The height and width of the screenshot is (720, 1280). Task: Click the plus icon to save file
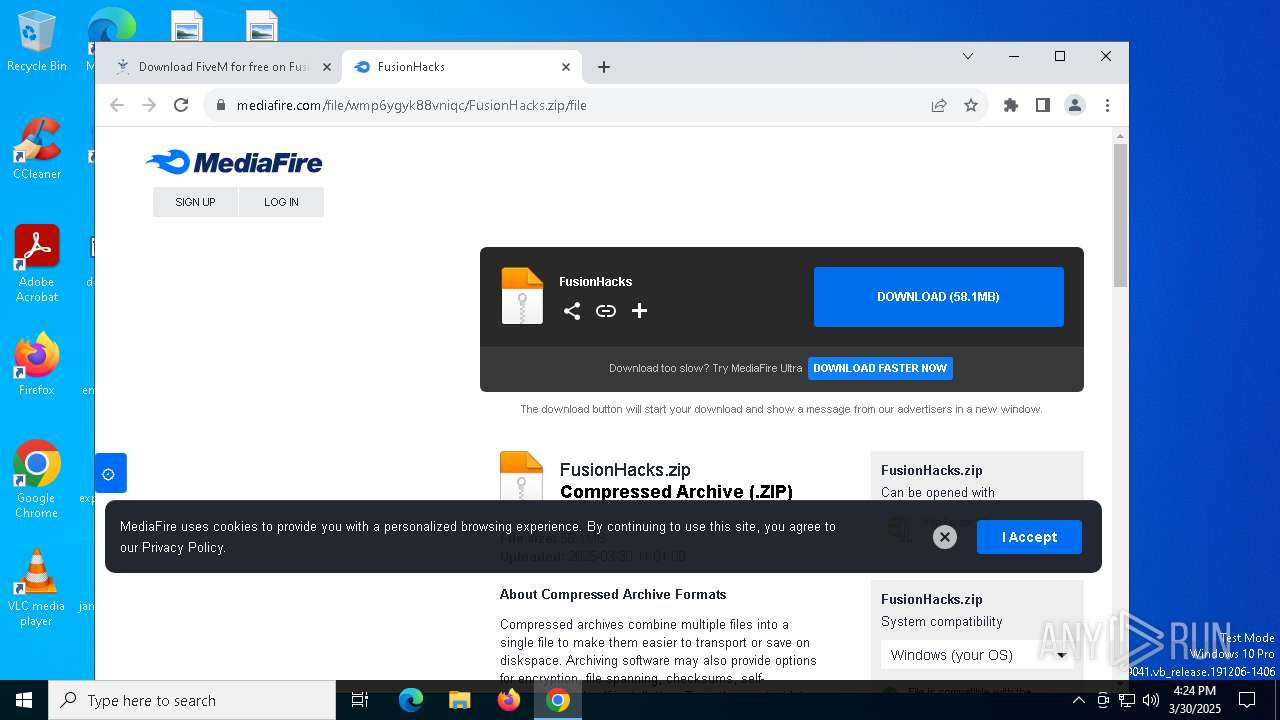pyautogui.click(x=640, y=311)
